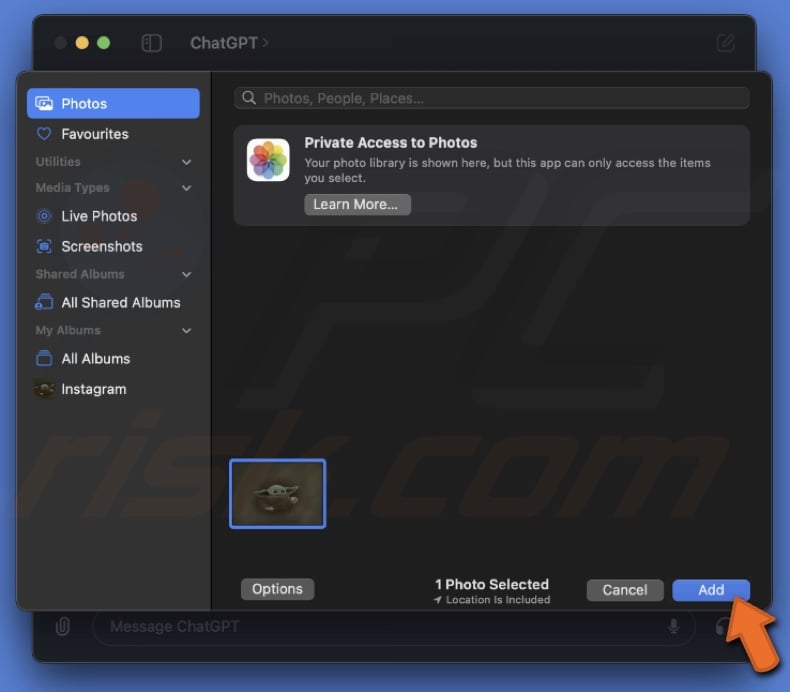The width and height of the screenshot is (790, 692).
Task: Open Live Photos media type
Action: click(x=99, y=216)
